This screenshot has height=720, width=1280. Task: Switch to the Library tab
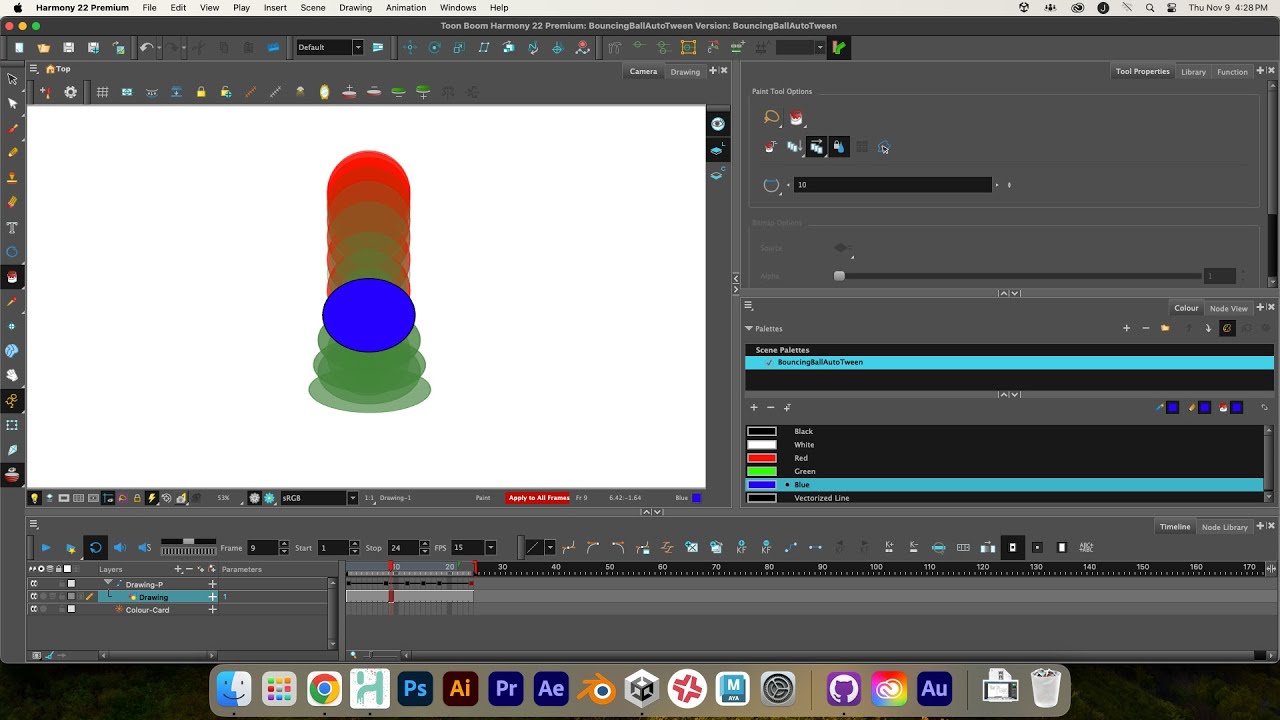point(1193,71)
